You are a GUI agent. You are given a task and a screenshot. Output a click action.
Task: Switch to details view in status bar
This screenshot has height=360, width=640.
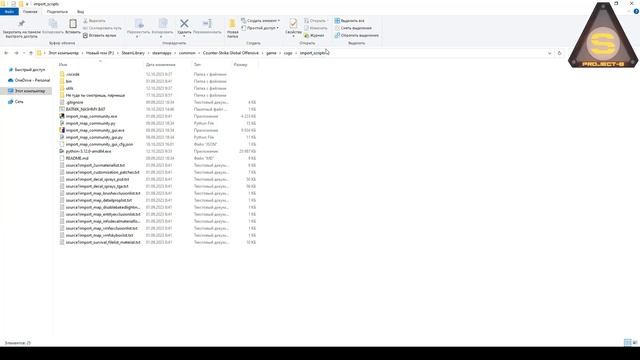627,342
